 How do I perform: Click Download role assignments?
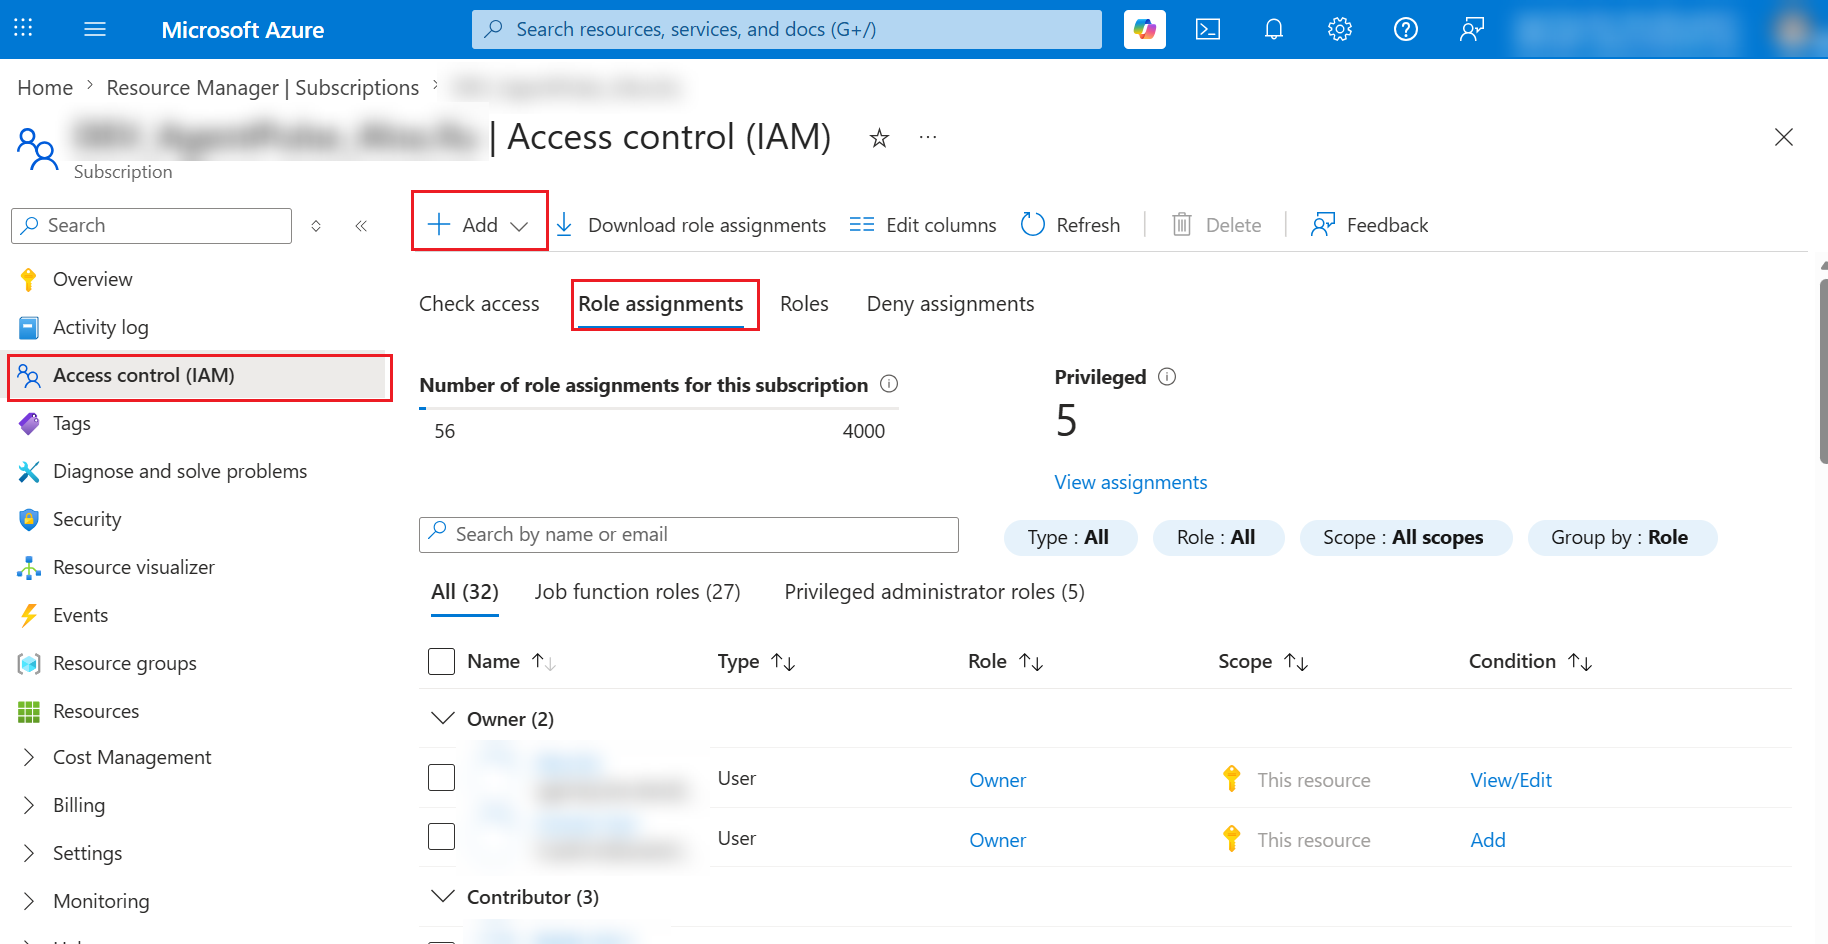click(x=691, y=225)
